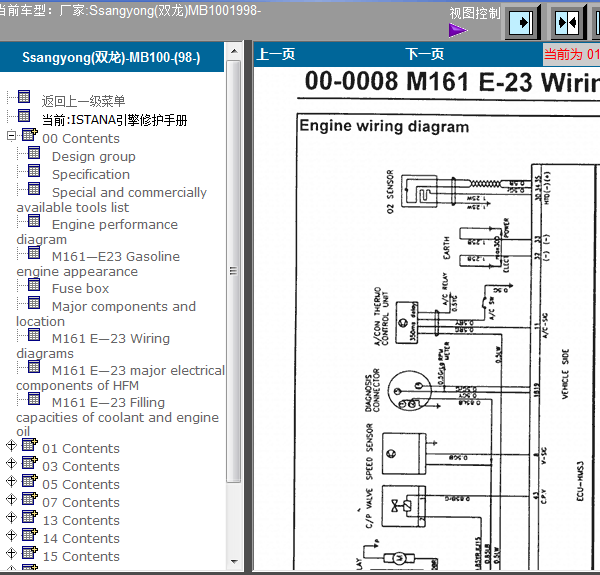Click the page icon beside Major components
This screenshot has width=600, height=575.
click(x=34, y=303)
